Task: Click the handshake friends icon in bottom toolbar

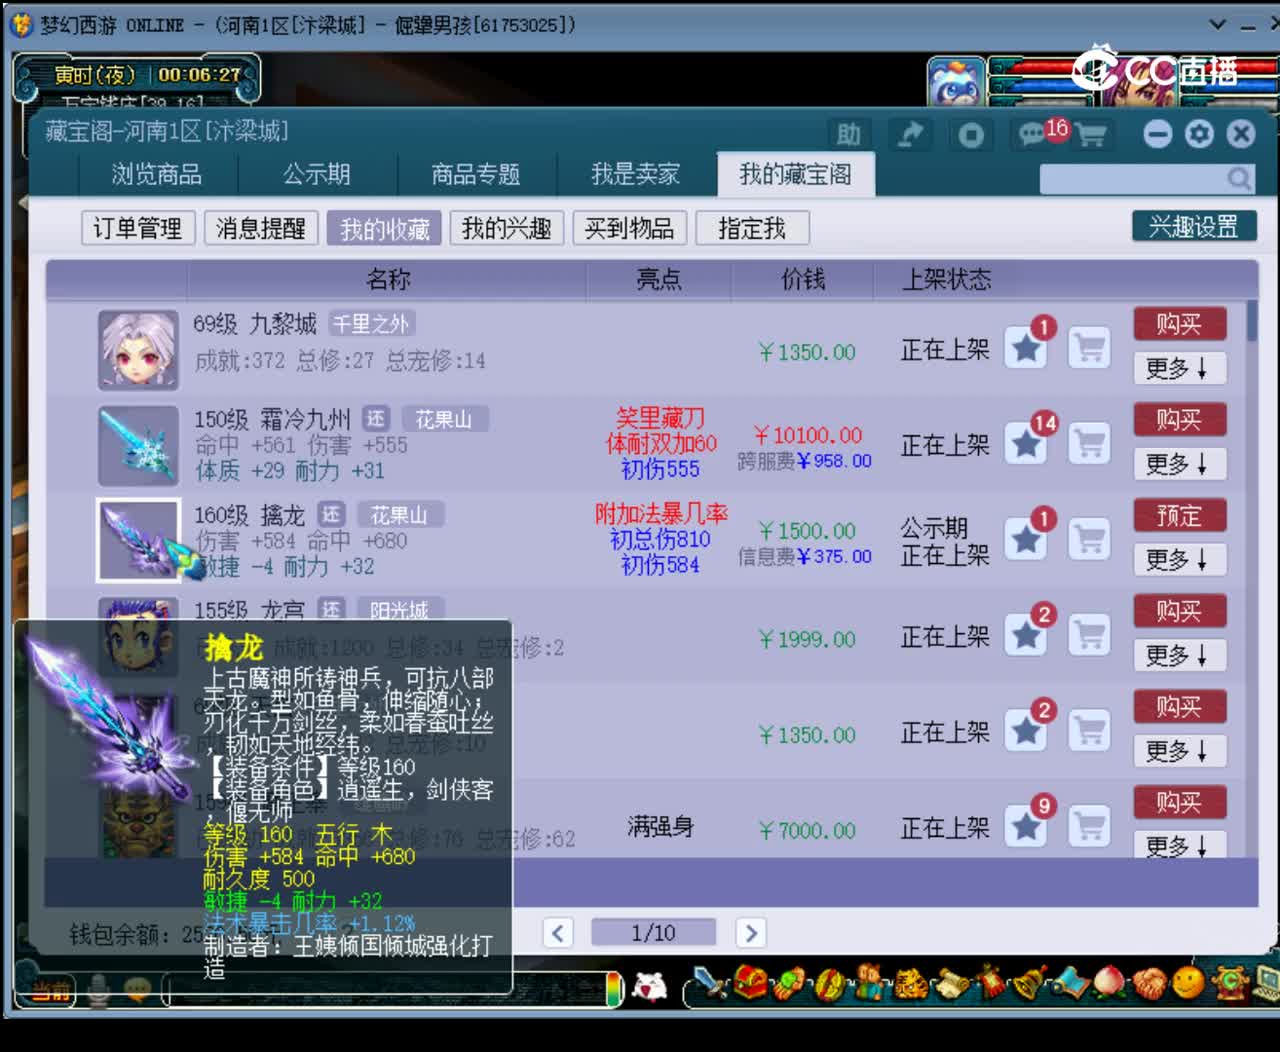Action: (1149, 983)
